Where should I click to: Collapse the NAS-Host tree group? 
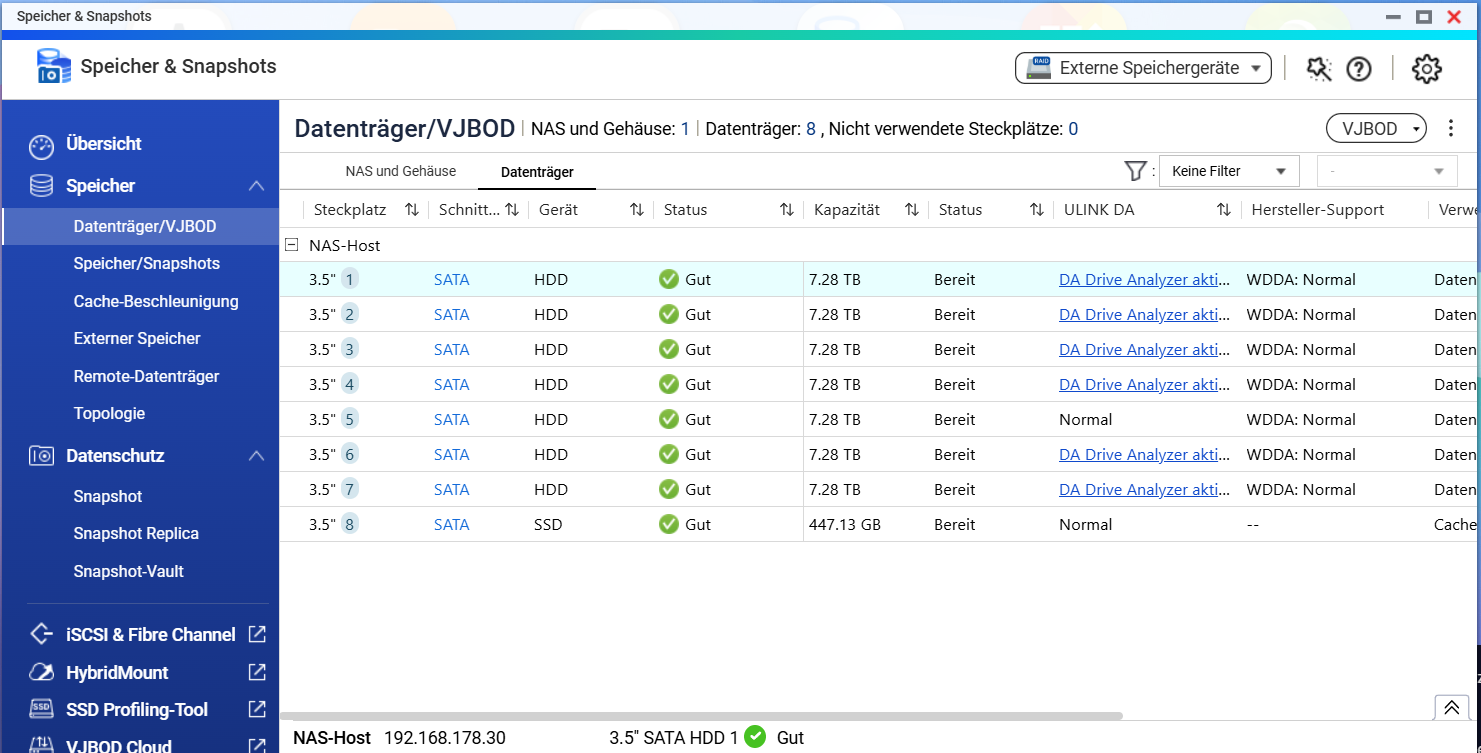coord(292,245)
